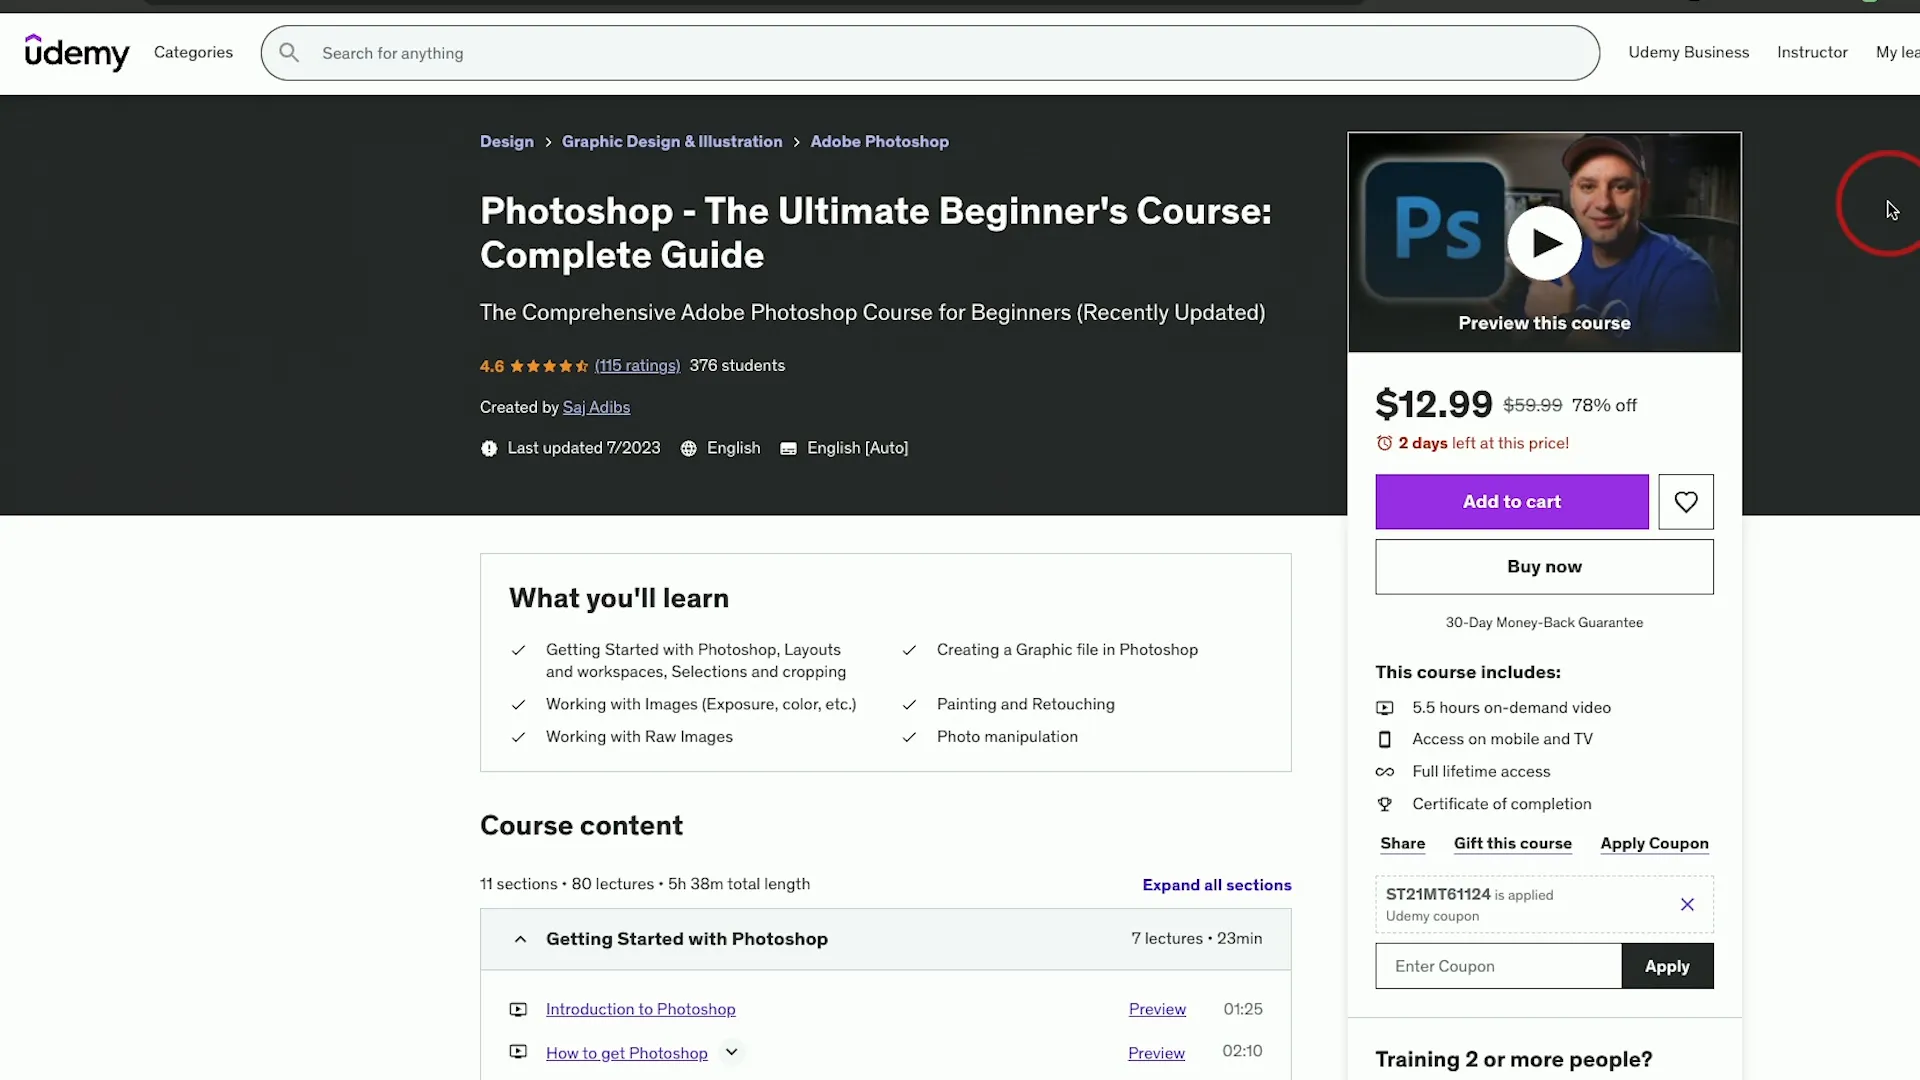Focus the Search for anything box
Screen dimensions: 1920x1080
click(930, 53)
